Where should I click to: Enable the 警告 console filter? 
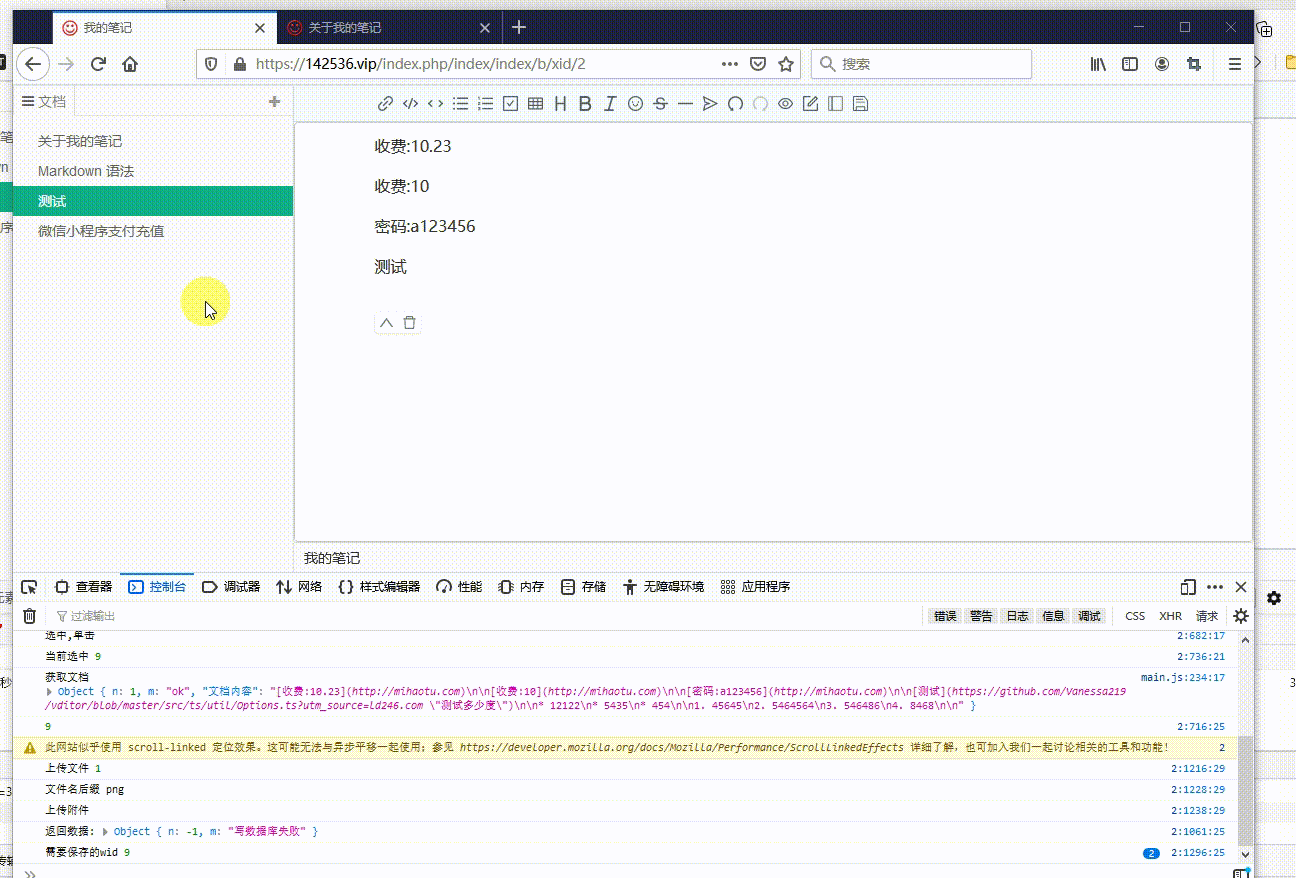pyautogui.click(x=980, y=615)
